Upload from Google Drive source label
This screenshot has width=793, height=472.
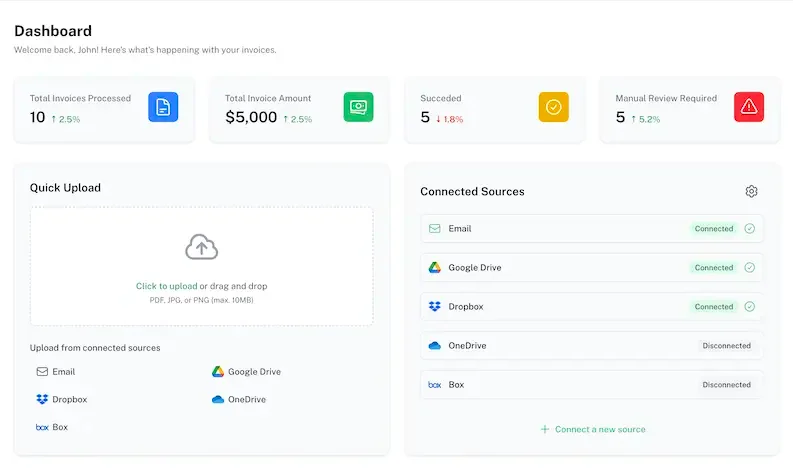pyautogui.click(x=254, y=372)
